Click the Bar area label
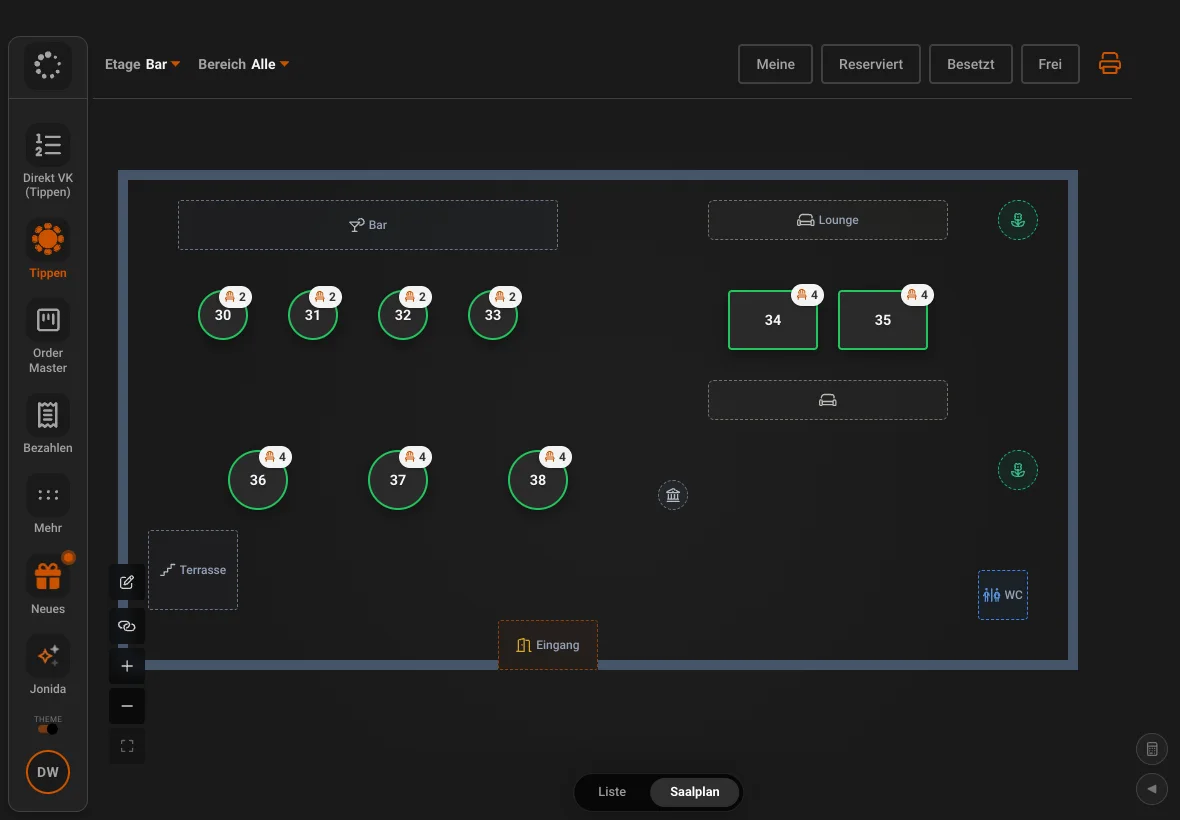Image resolution: width=1180 pixels, height=820 pixels. click(367, 225)
